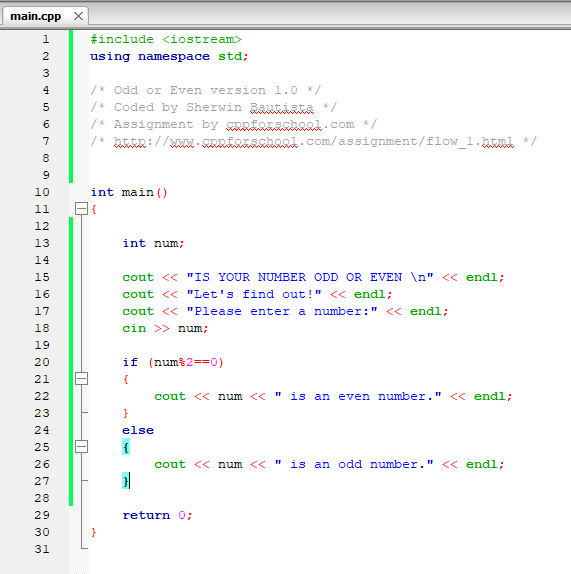Viewport: 571px width, 574px height.
Task: Click 'cin >> num;' statement
Action: pyautogui.click(x=165, y=328)
